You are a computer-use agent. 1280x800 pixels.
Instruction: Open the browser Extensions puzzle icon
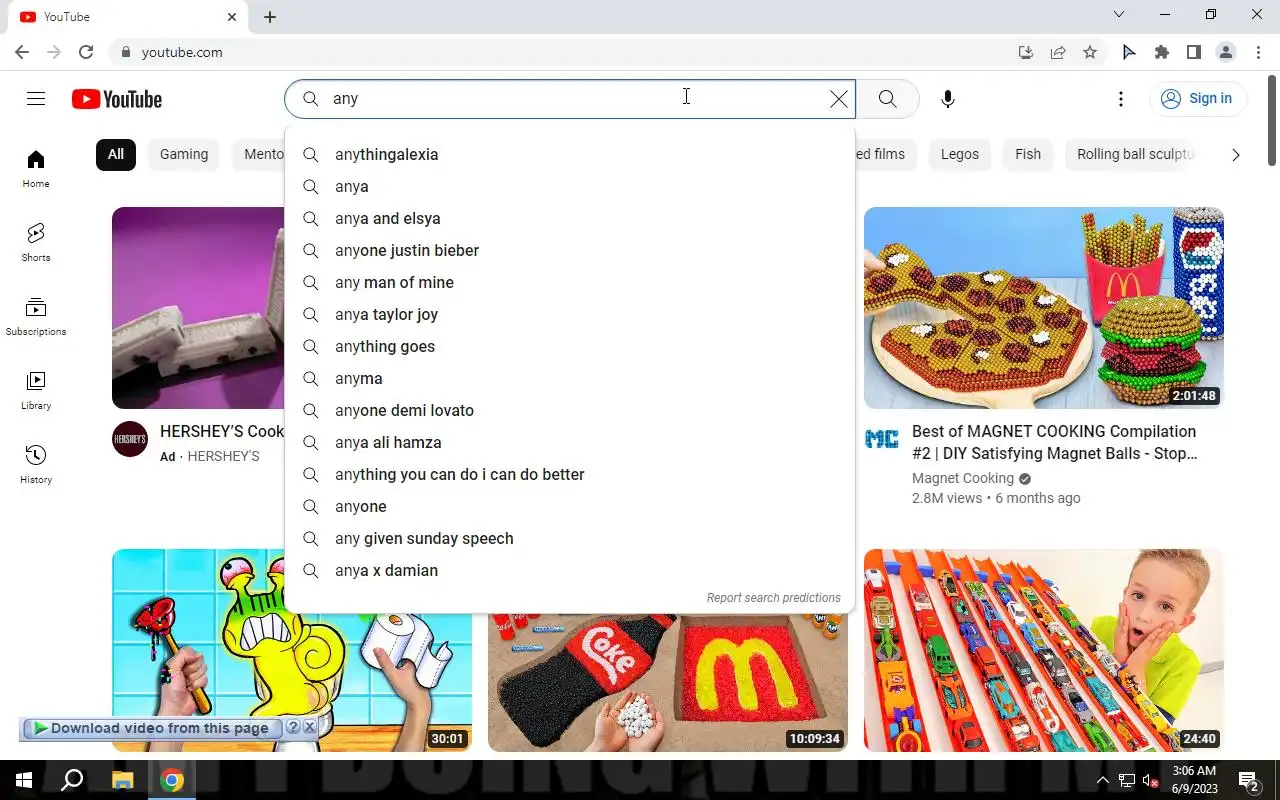[1161, 52]
